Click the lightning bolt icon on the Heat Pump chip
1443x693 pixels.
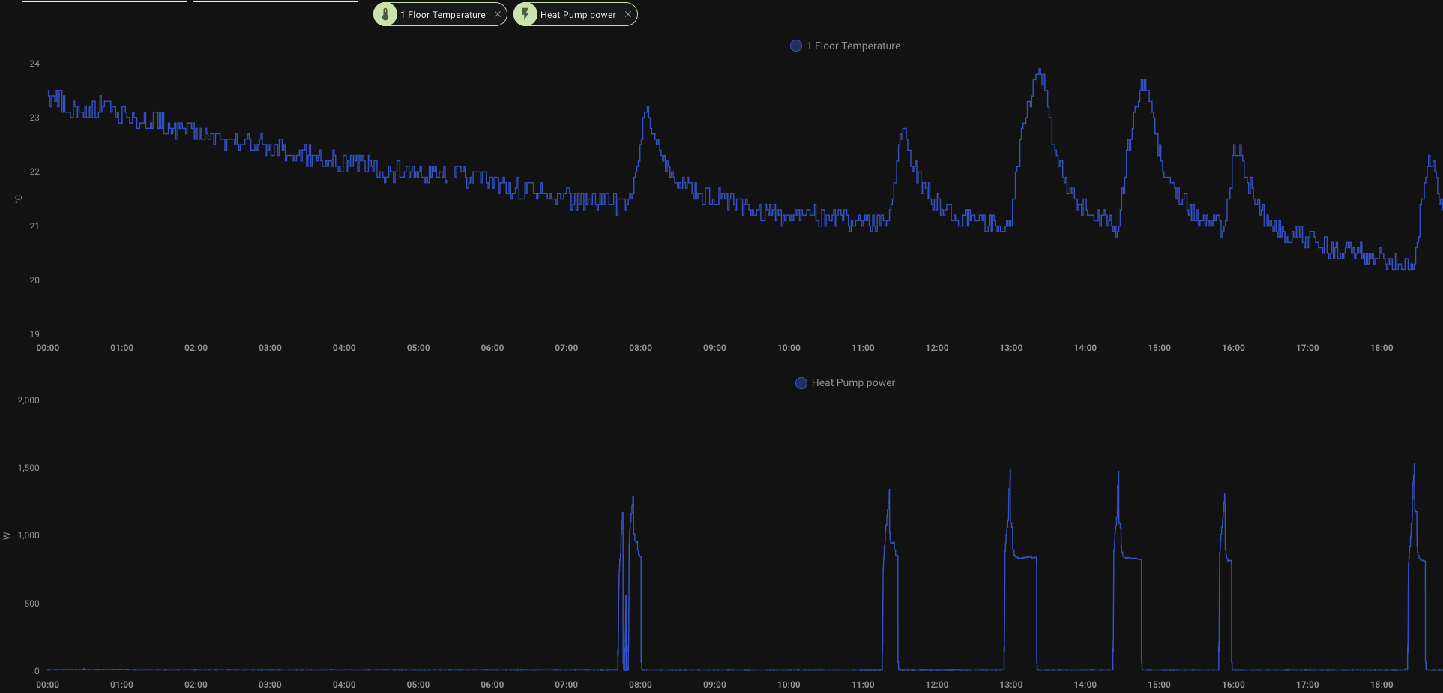(x=526, y=14)
